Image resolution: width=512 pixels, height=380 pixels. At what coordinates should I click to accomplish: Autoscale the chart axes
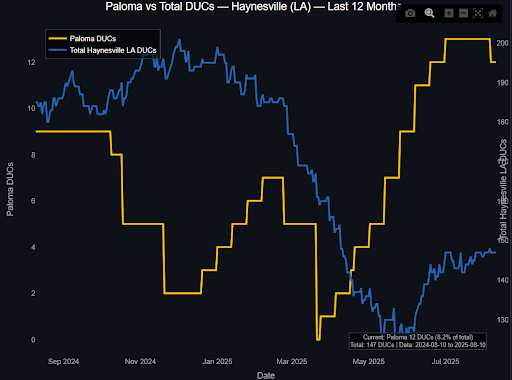478,13
